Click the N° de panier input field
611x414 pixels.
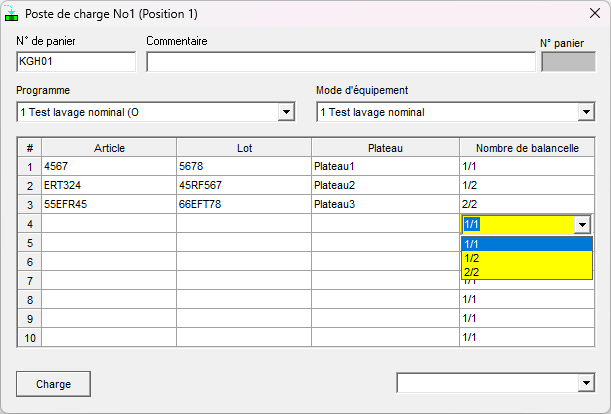pyautogui.click(x=76, y=62)
